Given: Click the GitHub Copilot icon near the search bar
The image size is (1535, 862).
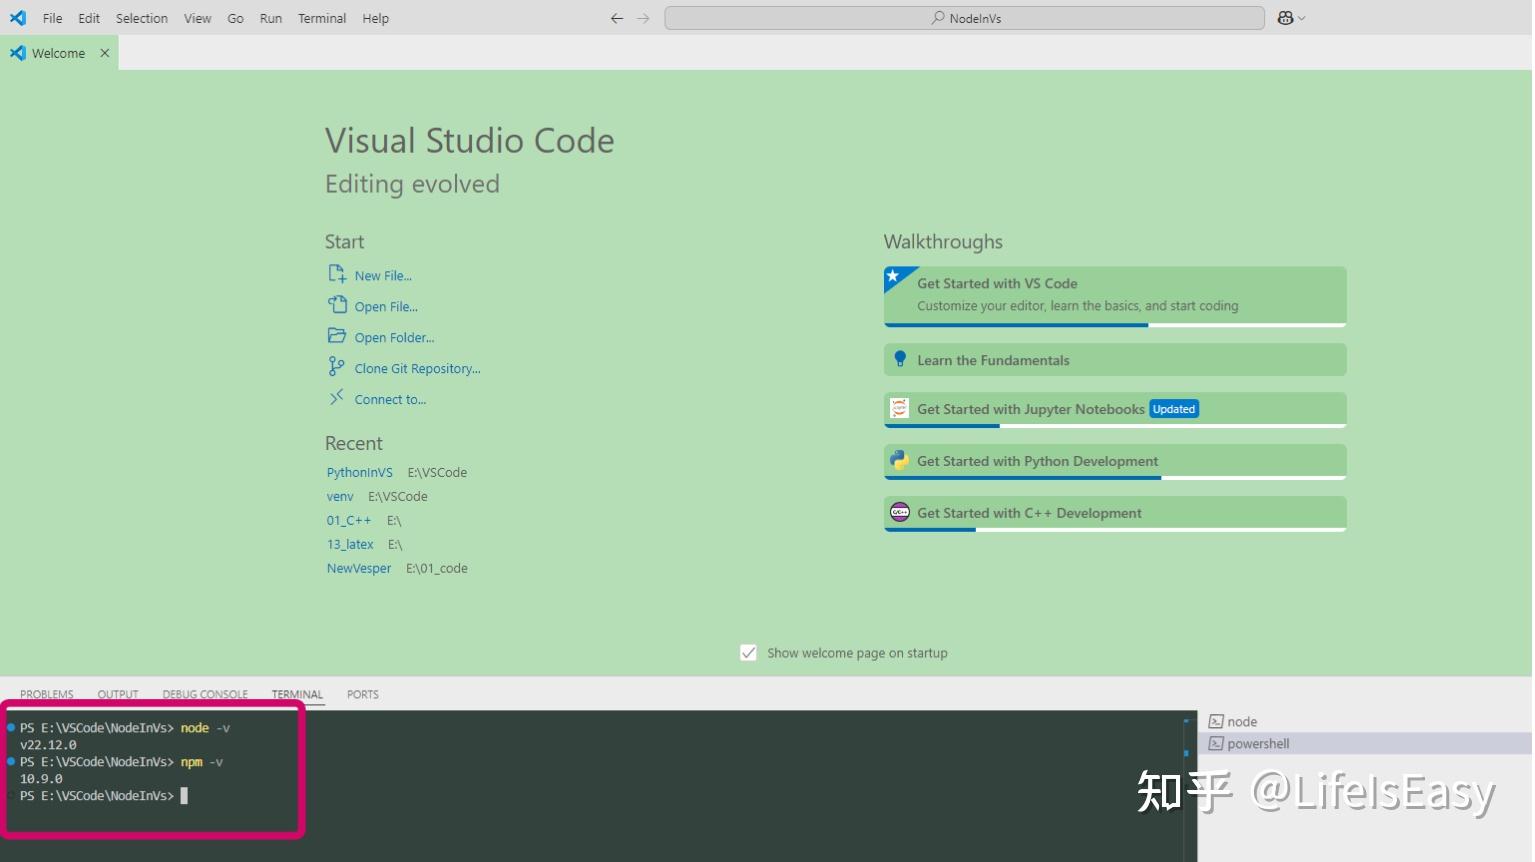Looking at the screenshot, I should click(1285, 17).
